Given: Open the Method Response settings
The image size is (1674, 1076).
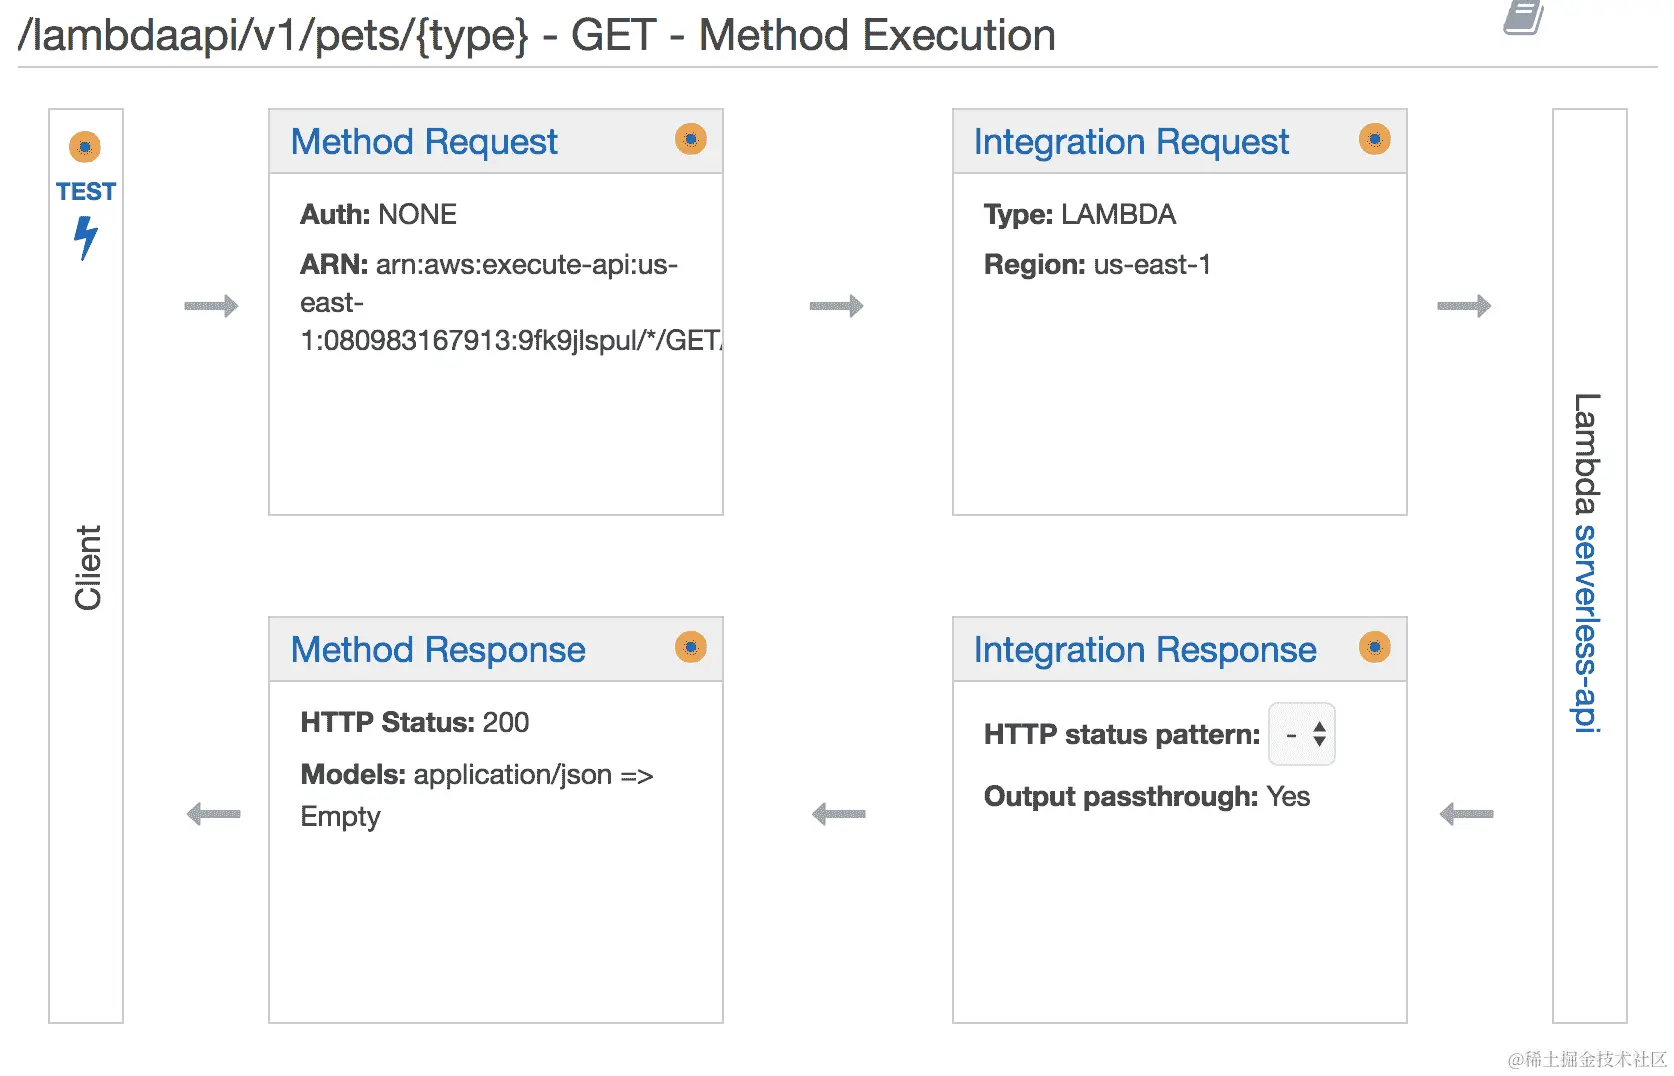Looking at the screenshot, I should 438,650.
